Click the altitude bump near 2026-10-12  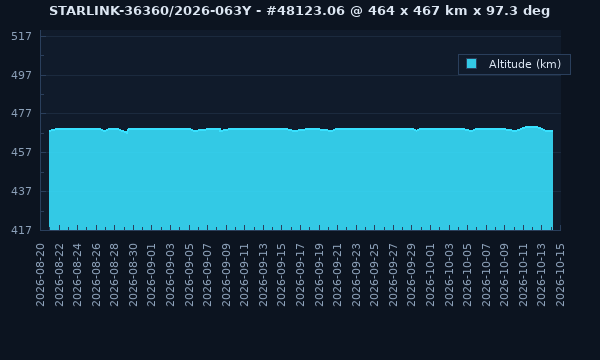(532, 127)
